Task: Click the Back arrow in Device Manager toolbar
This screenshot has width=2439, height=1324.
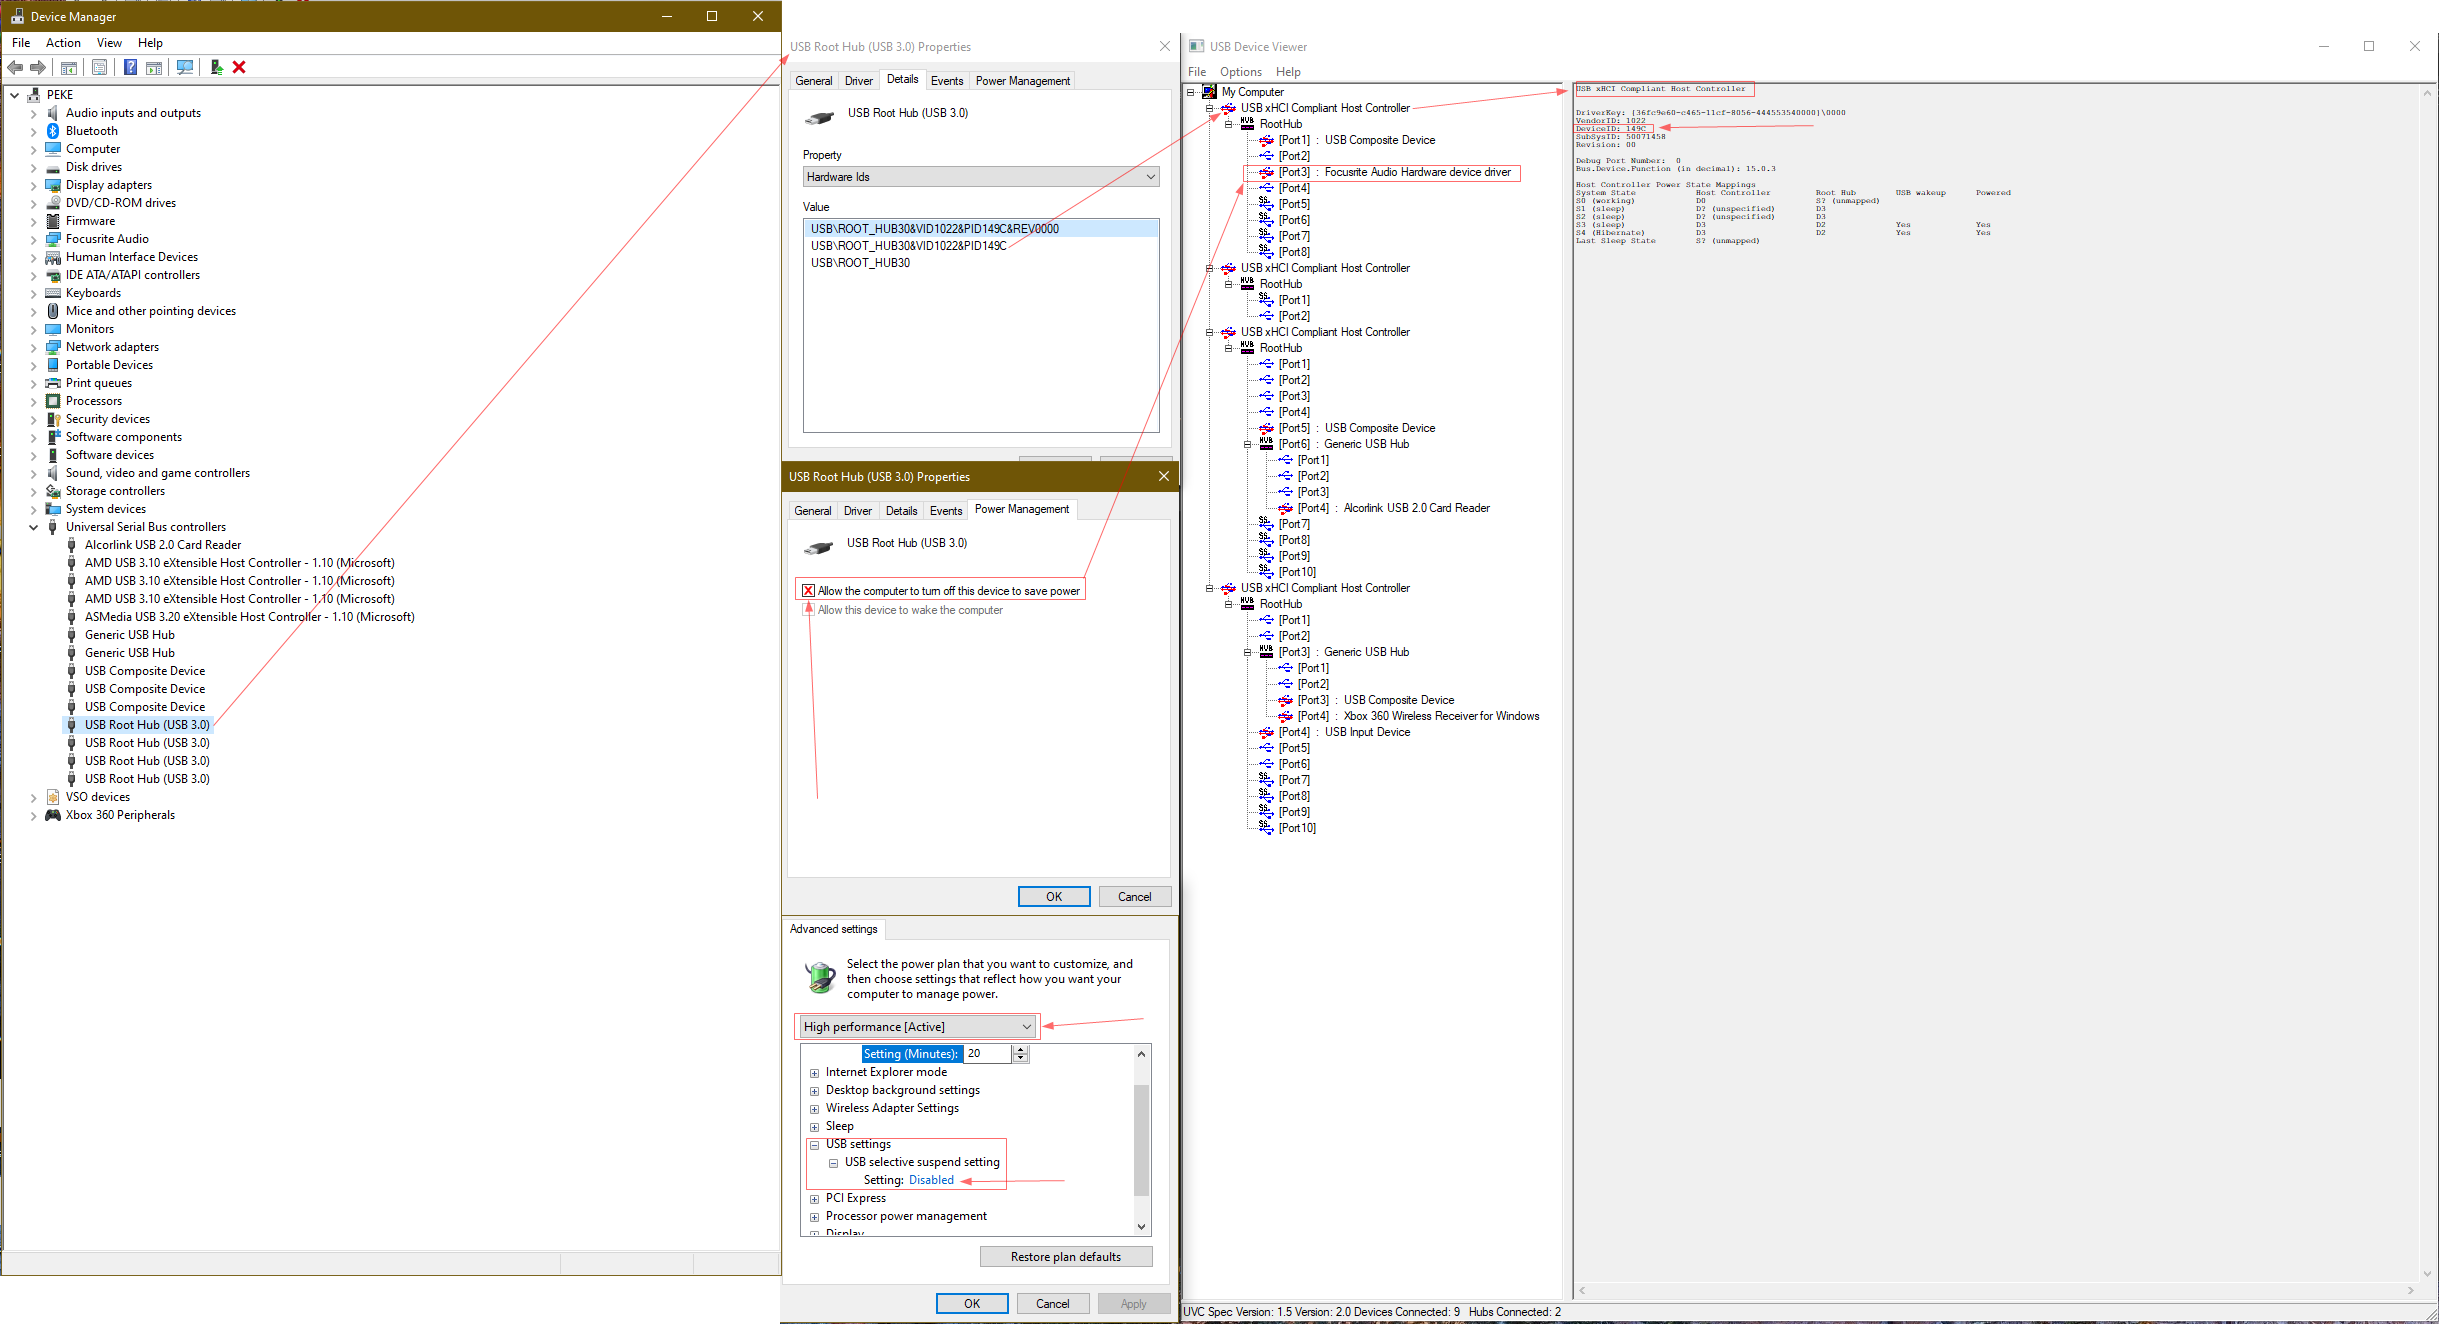Action: [x=15, y=67]
